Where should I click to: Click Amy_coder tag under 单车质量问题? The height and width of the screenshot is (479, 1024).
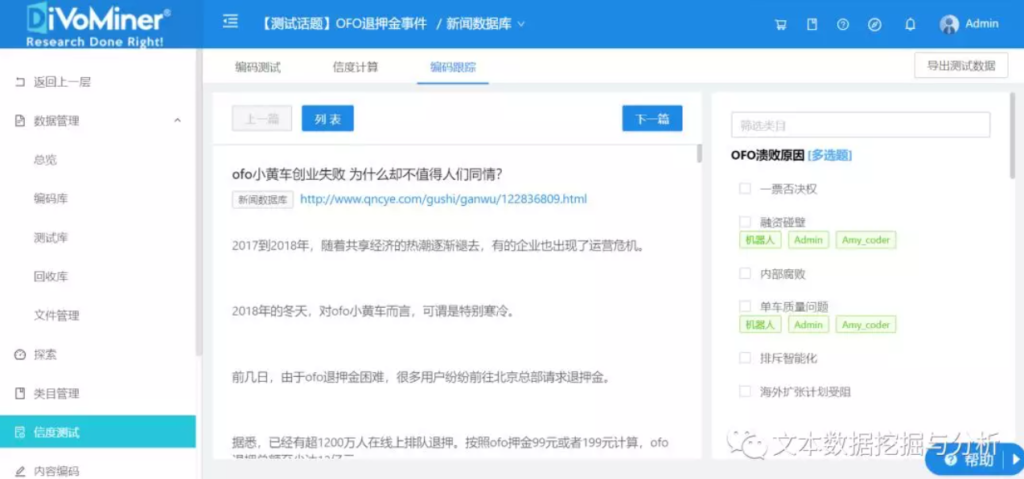[866, 324]
